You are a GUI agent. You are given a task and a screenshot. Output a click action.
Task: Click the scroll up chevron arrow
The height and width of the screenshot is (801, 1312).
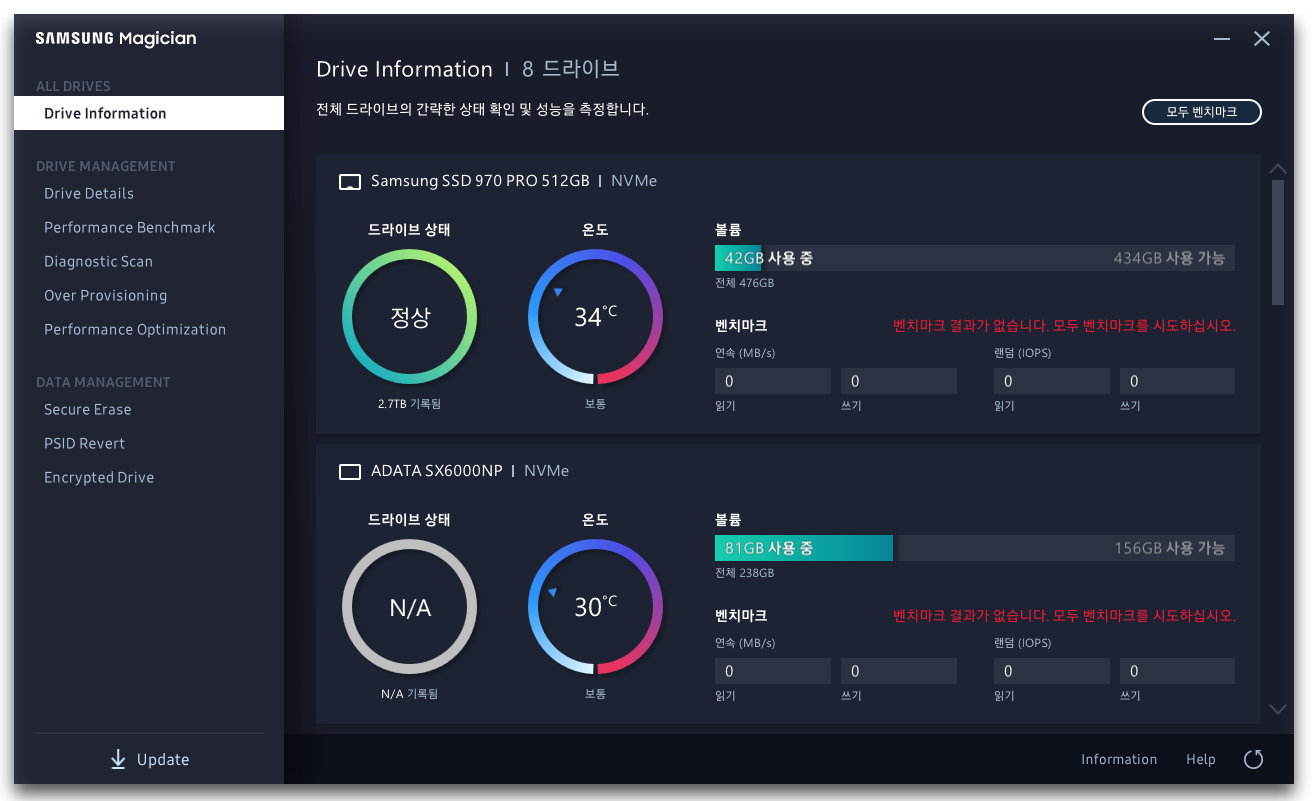tap(1277, 169)
